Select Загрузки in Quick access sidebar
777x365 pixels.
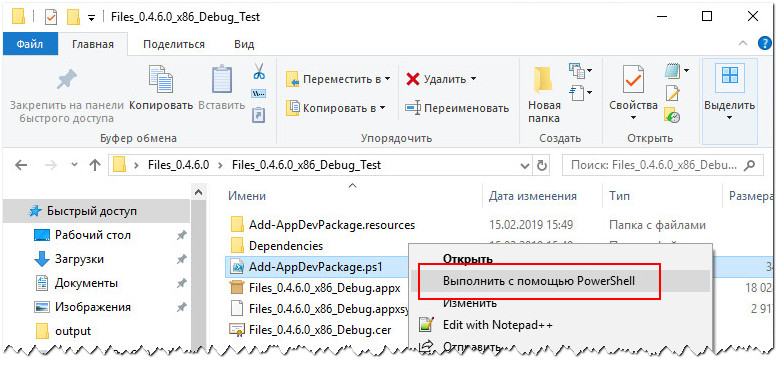79,259
